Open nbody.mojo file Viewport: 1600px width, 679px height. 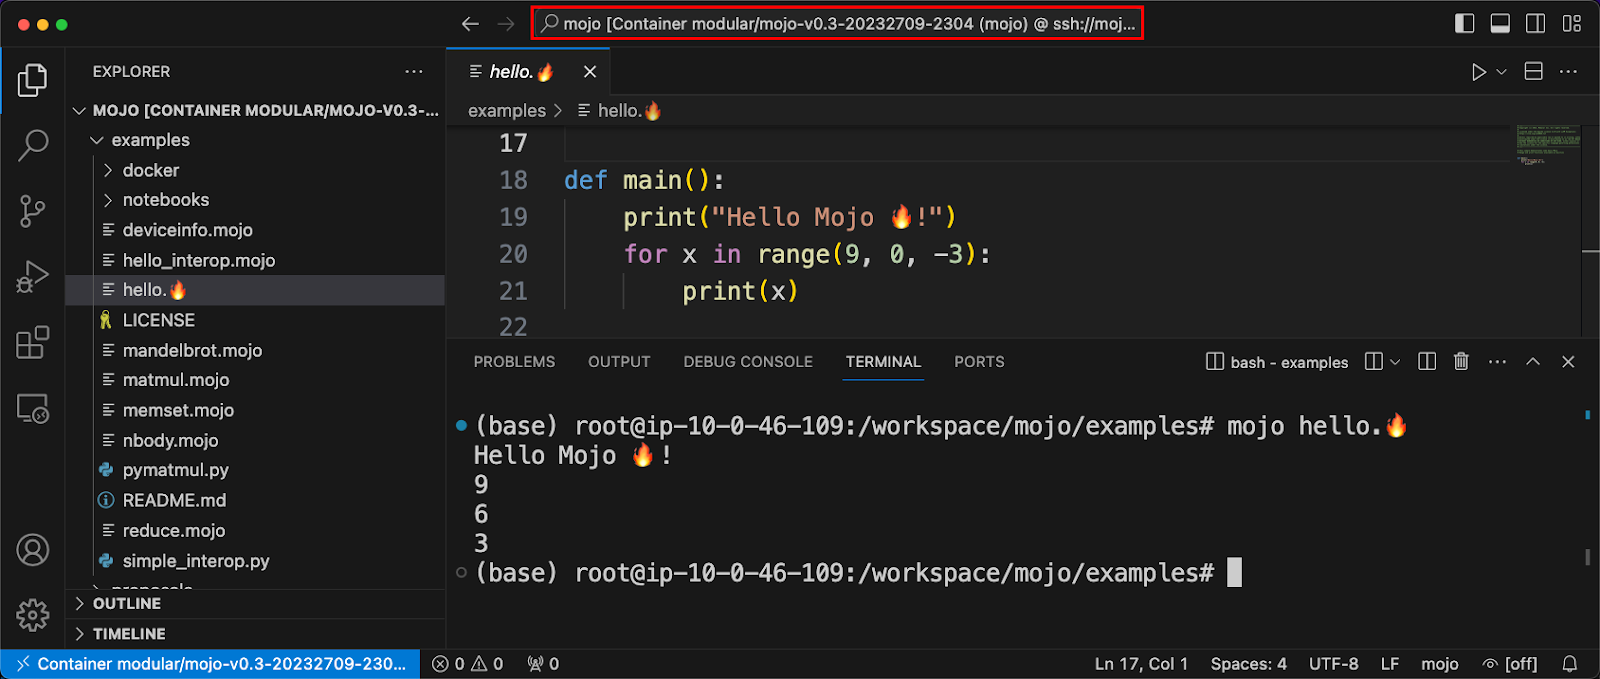click(255, 440)
